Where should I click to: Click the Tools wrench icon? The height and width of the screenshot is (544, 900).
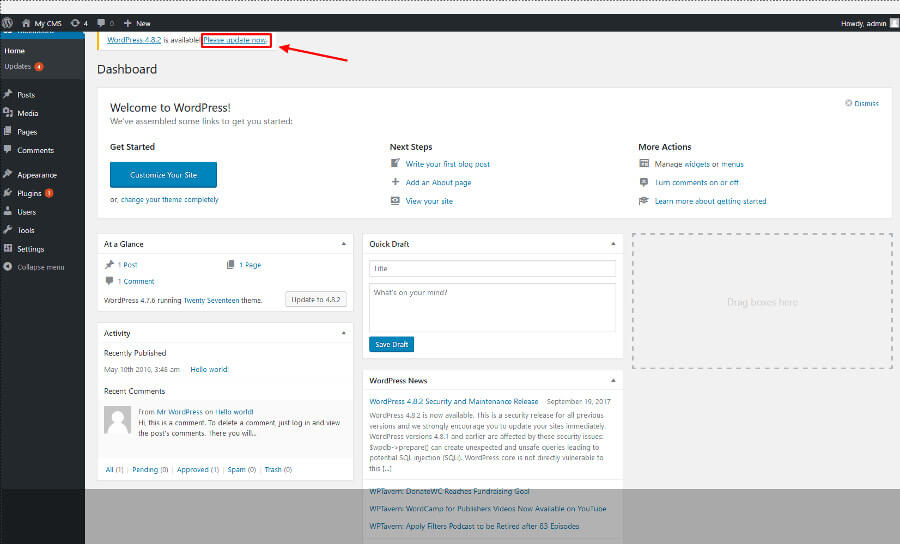[x=7, y=230]
